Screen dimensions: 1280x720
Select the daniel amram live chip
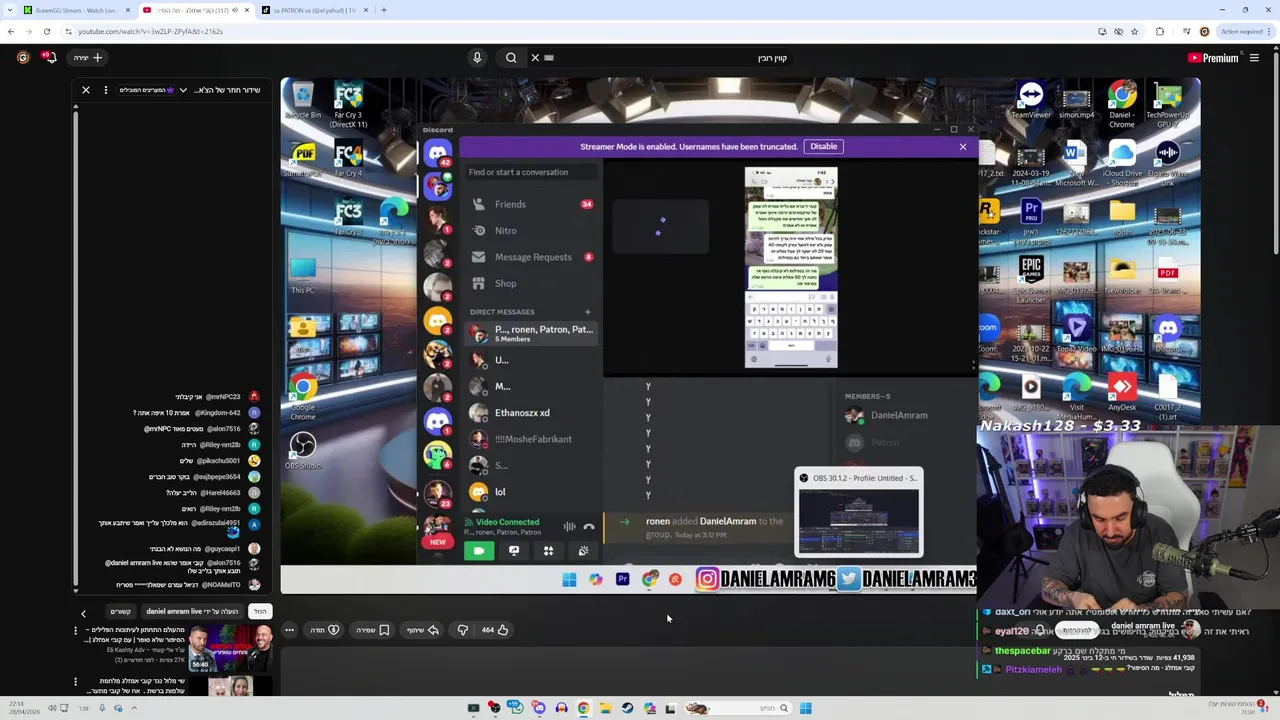[x=192, y=611]
